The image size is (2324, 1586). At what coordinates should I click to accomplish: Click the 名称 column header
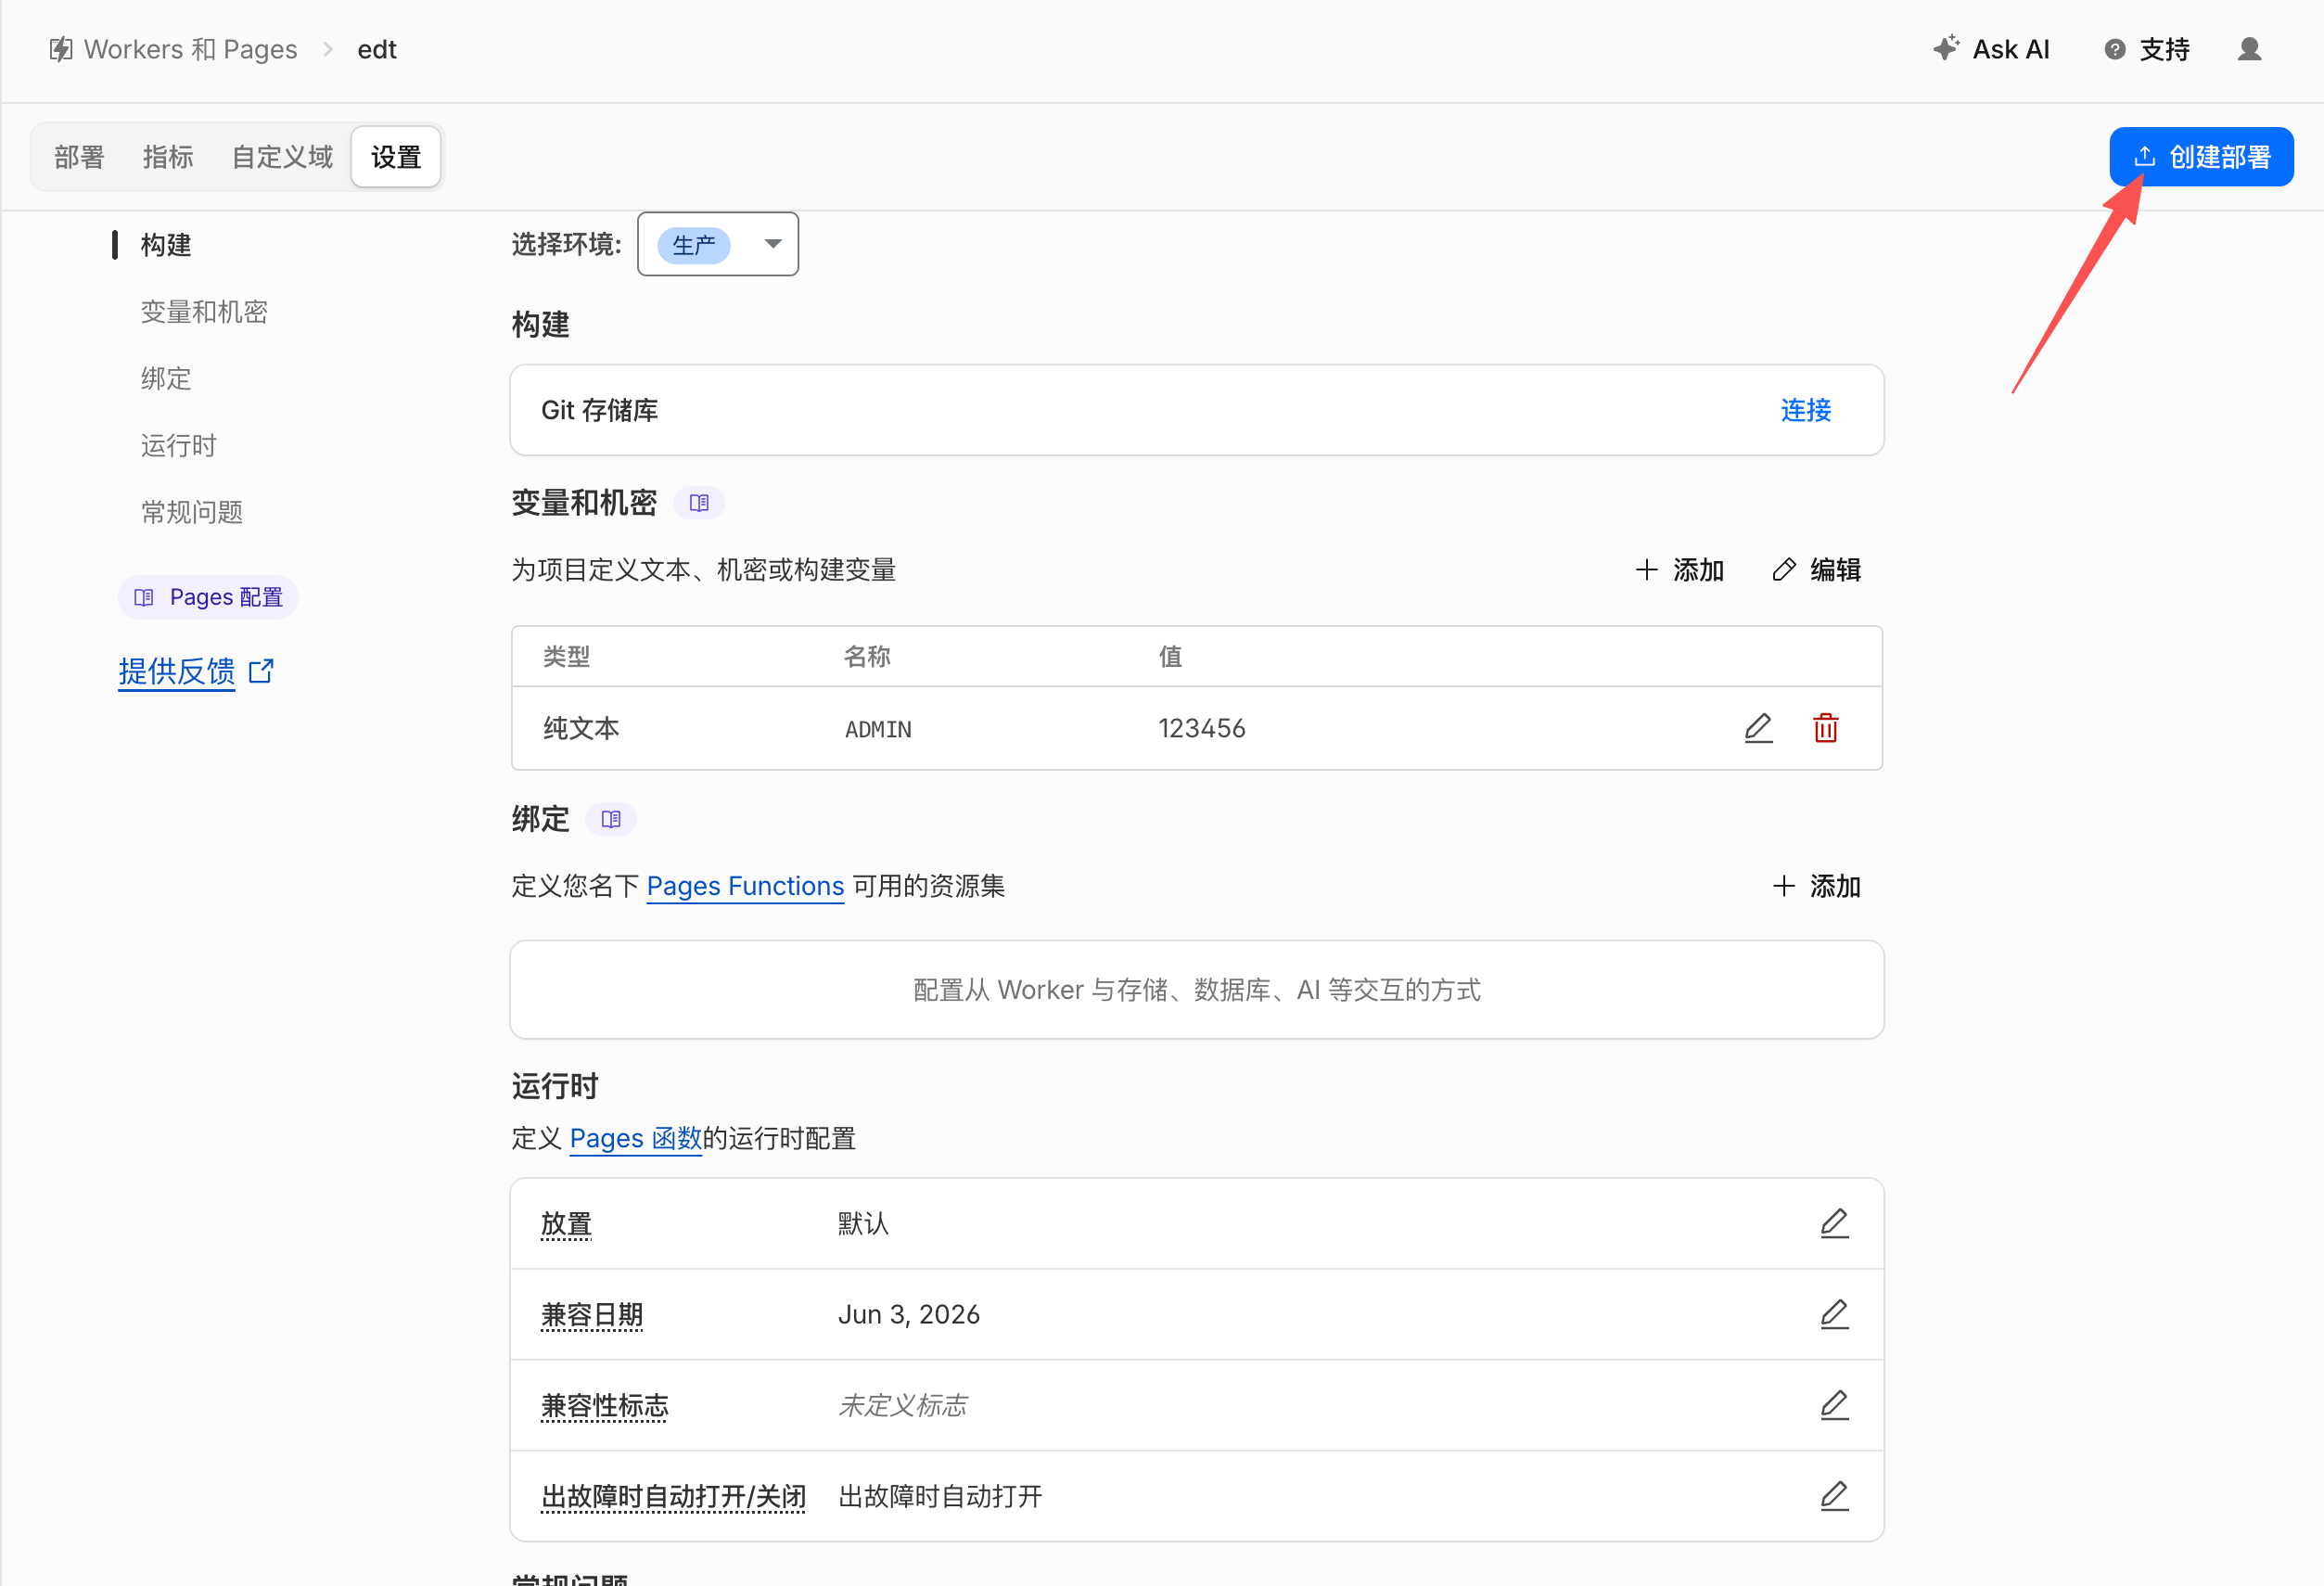(867, 656)
